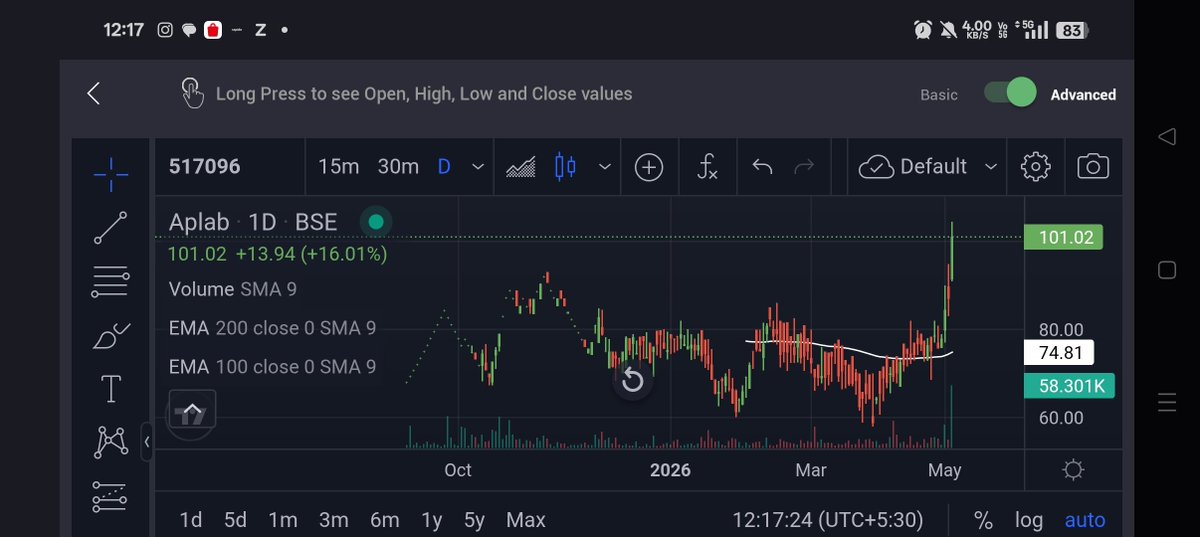Open the chart patterns tool
Image resolution: width=1200 pixels, height=537 pixels.
[111, 442]
